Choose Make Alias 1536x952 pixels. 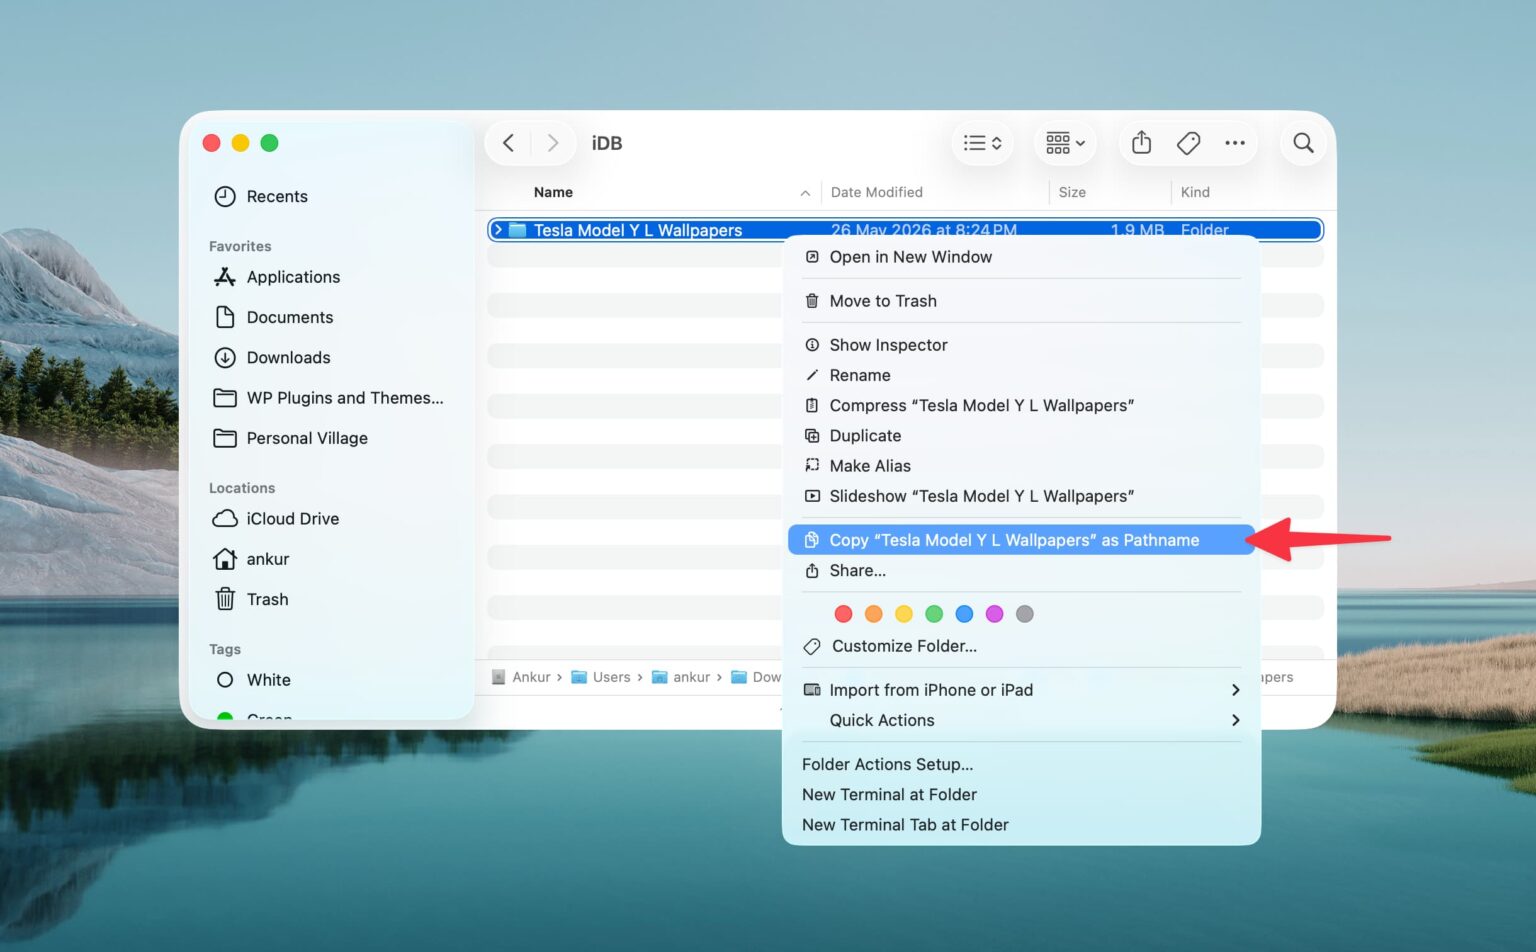[x=1020, y=466]
